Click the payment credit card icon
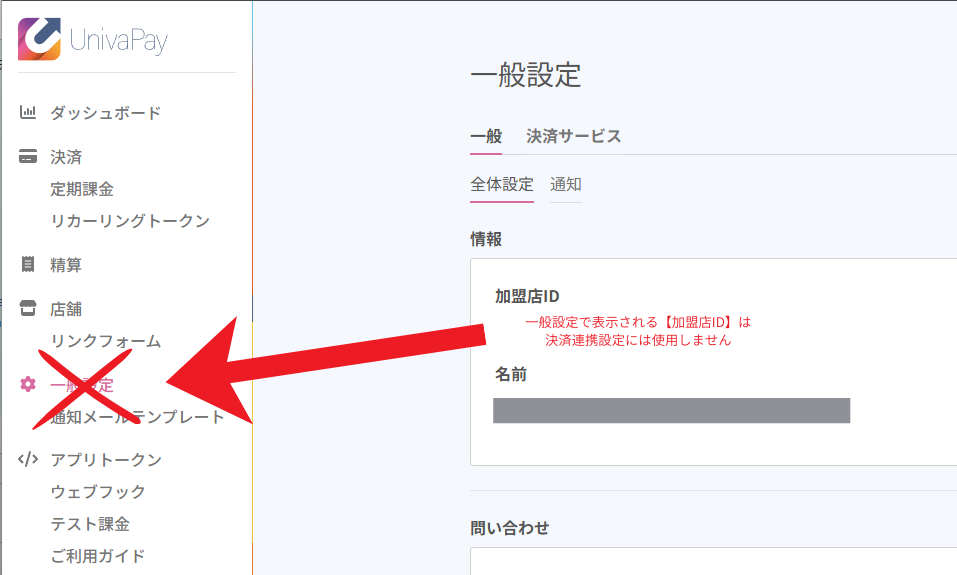 pyautogui.click(x=28, y=157)
